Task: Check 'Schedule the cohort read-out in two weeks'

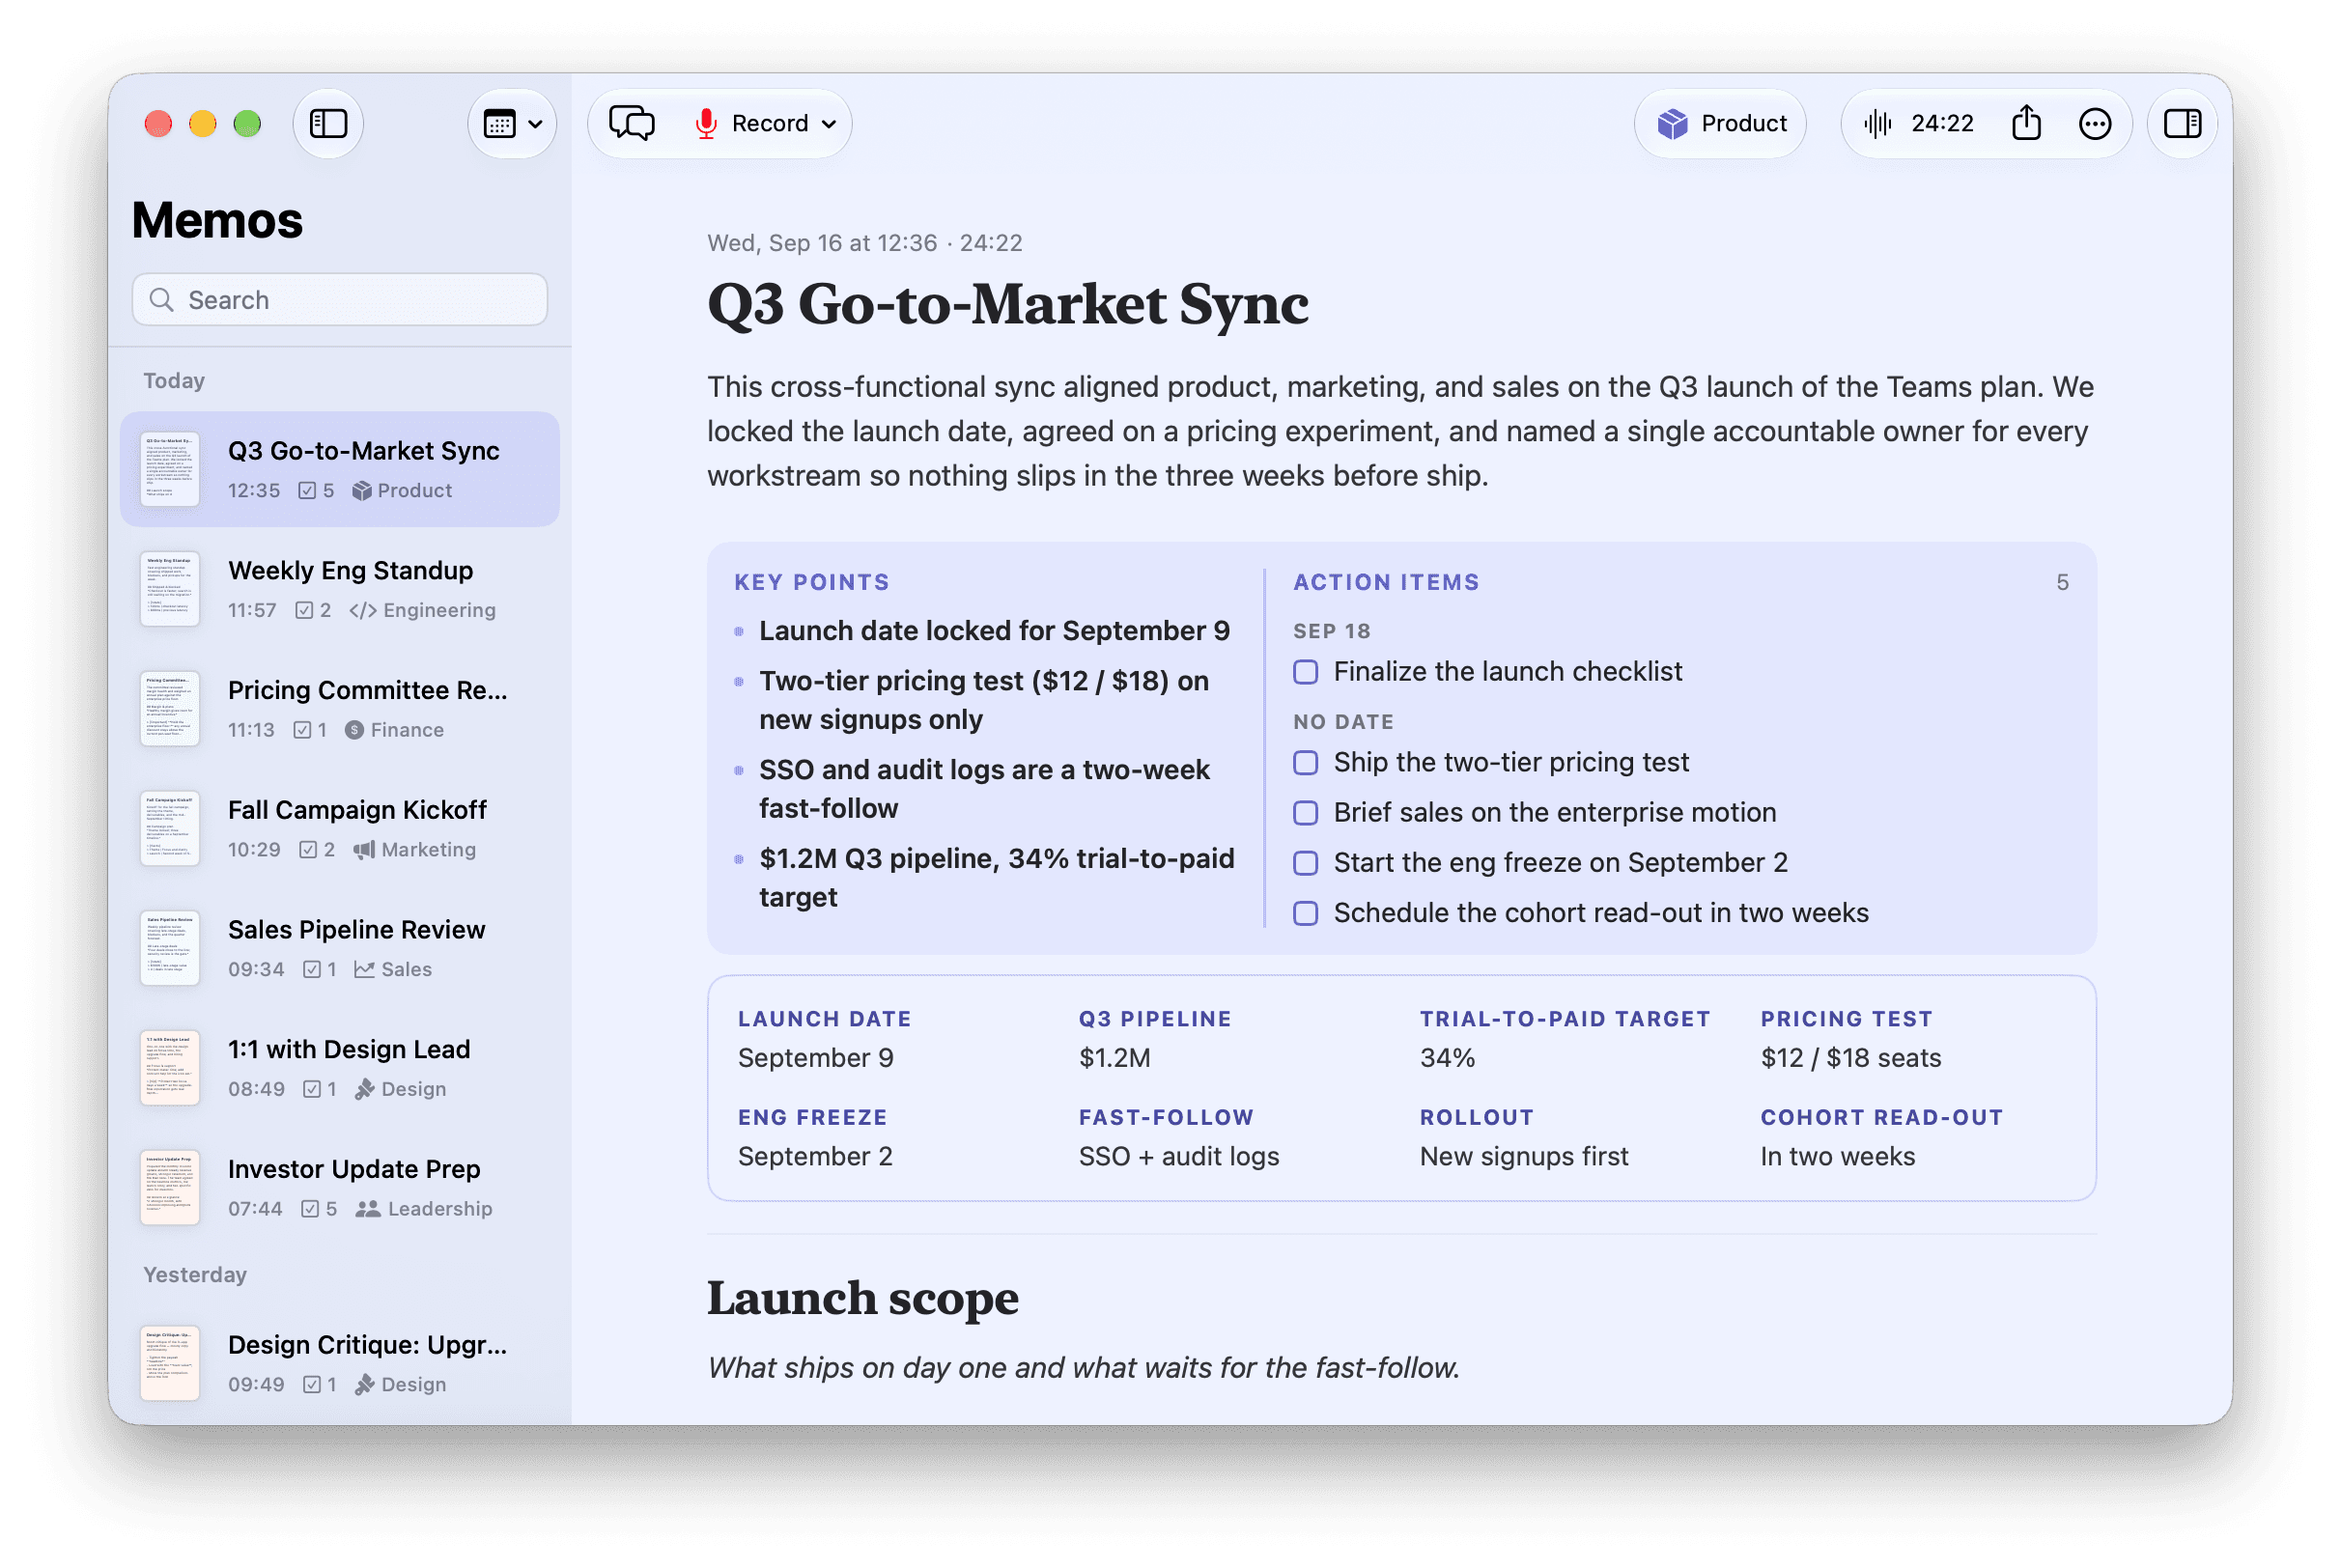Action: point(1306,913)
